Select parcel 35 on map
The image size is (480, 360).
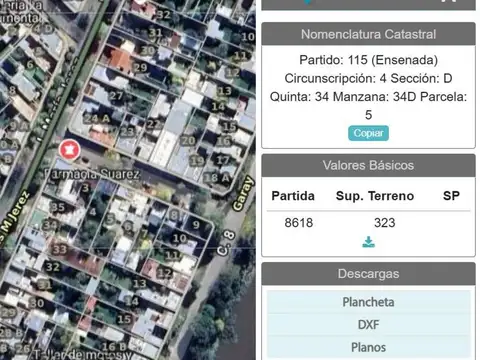58,207
